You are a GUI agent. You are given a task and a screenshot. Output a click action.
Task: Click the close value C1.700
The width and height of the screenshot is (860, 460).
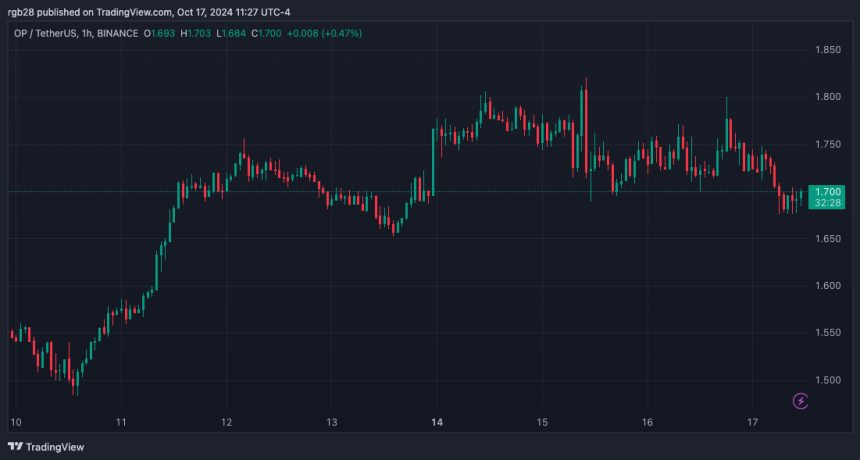coord(267,33)
